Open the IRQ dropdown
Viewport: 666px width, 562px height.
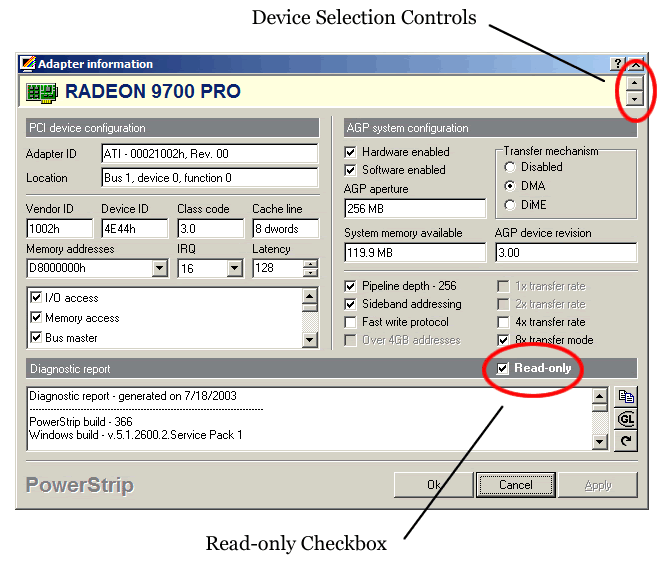(x=234, y=268)
